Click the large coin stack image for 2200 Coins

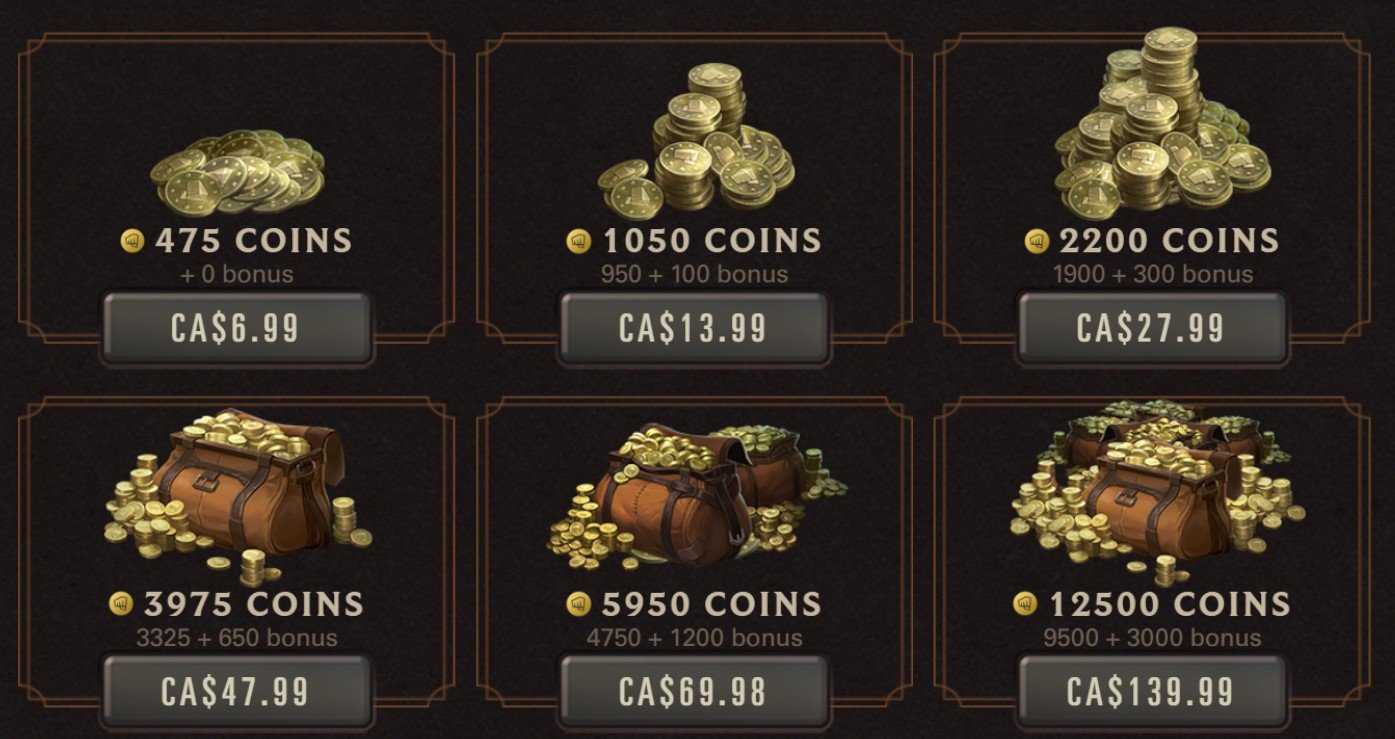point(1163,122)
